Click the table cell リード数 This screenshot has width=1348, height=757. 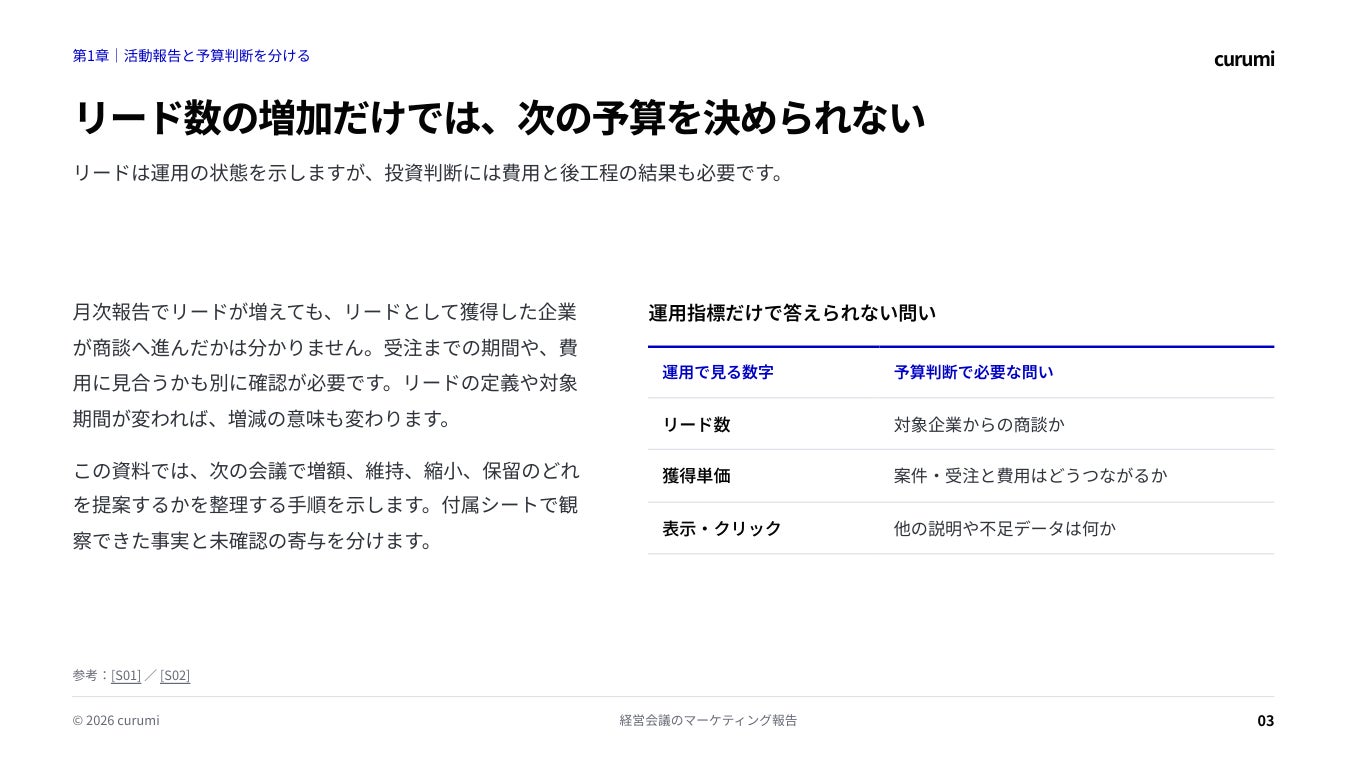pos(696,424)
